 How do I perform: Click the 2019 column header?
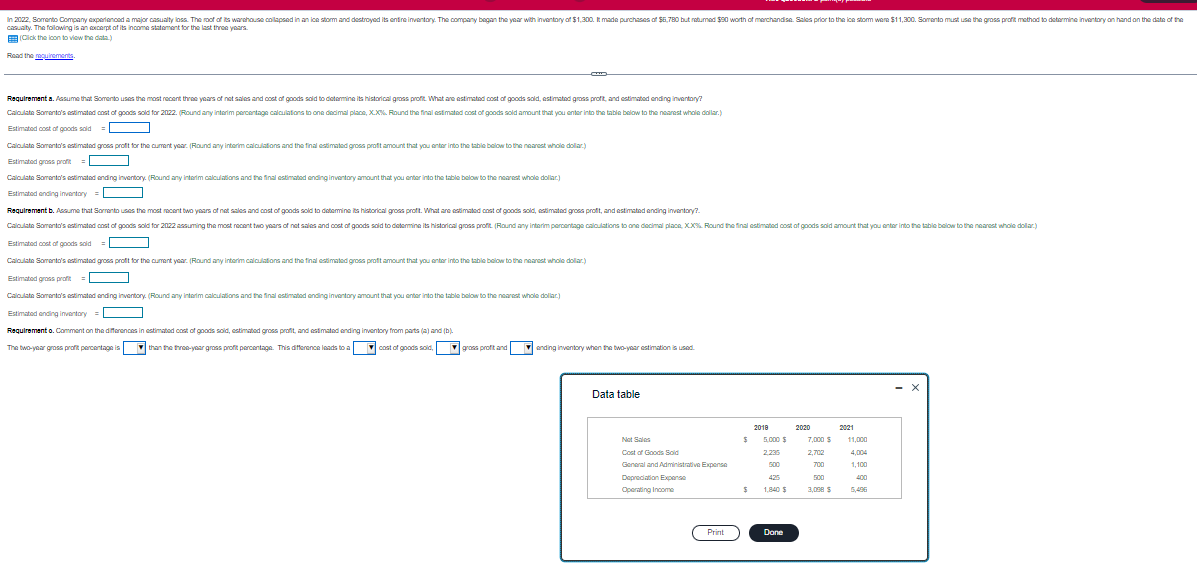pyautogui.click(x=761, y=427)
